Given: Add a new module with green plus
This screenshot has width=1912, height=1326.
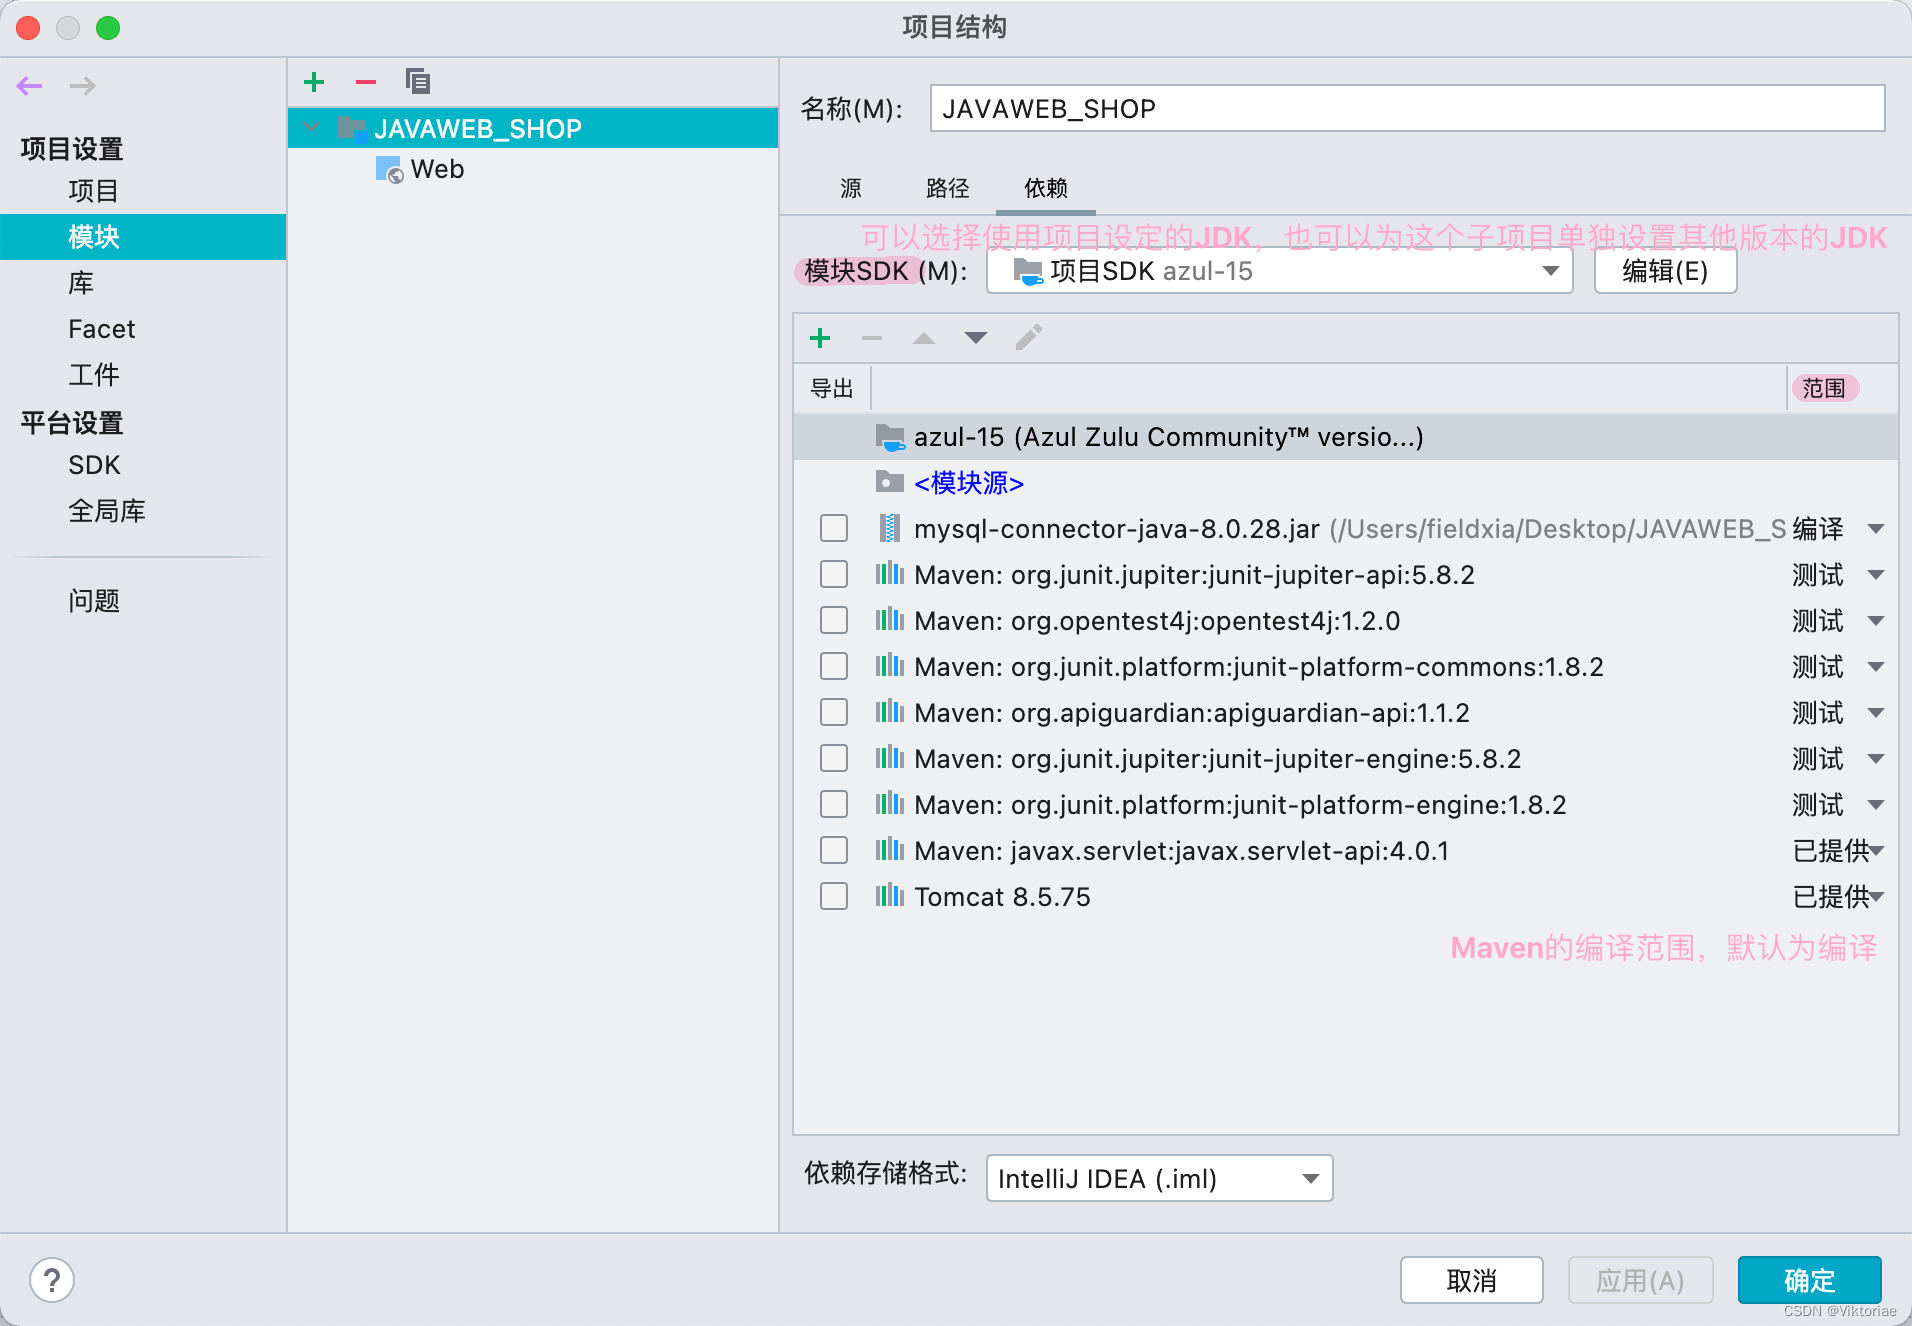Looking at the screenshot, I should [314, 82].
